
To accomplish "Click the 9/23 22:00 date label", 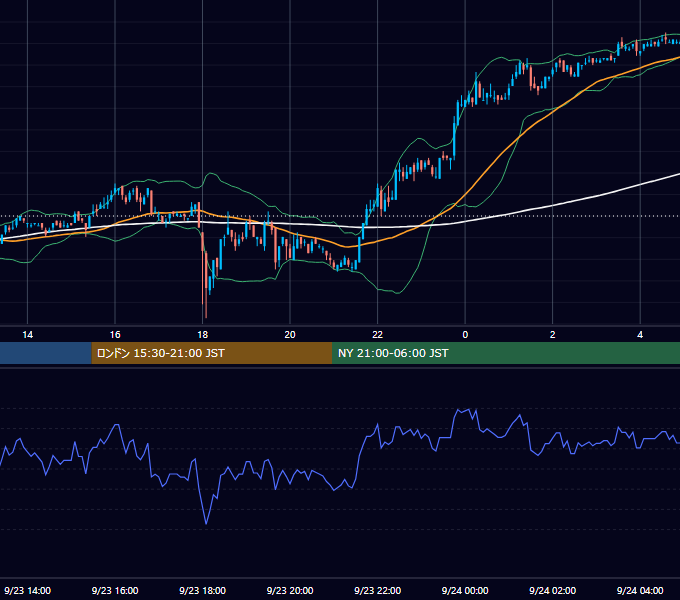I will point(377,590).
